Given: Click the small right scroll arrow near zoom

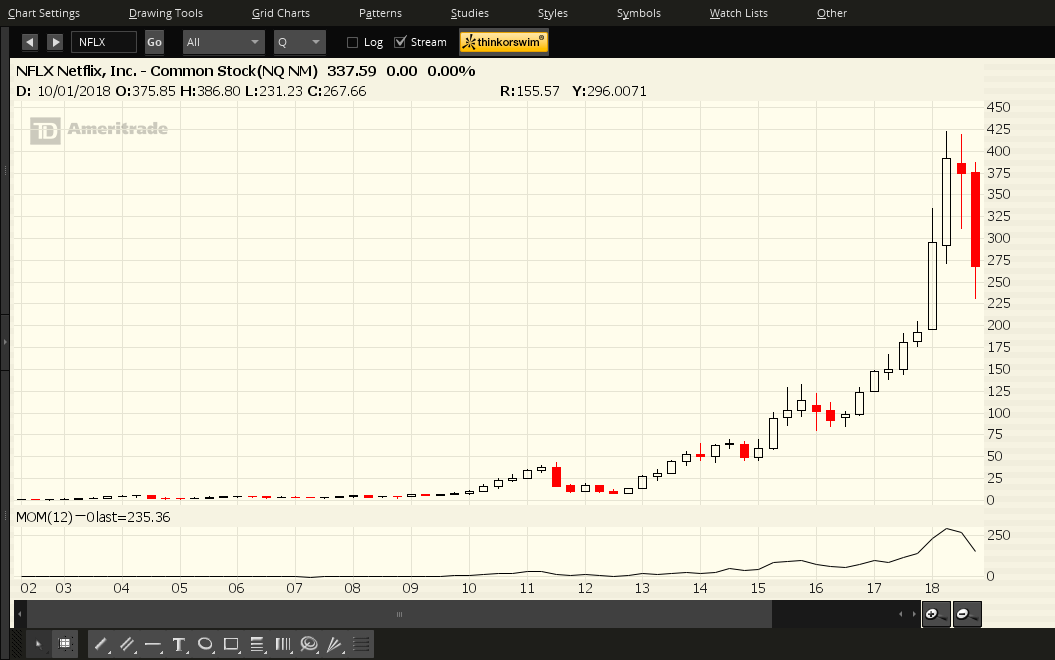Looking at the screenshot, I should (x=914, y=614).
